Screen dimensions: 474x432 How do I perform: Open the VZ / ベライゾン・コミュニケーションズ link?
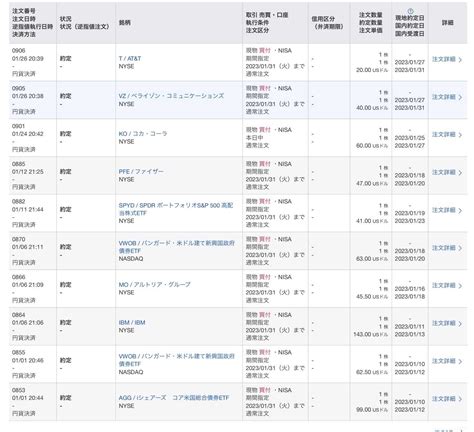(171, 96)
